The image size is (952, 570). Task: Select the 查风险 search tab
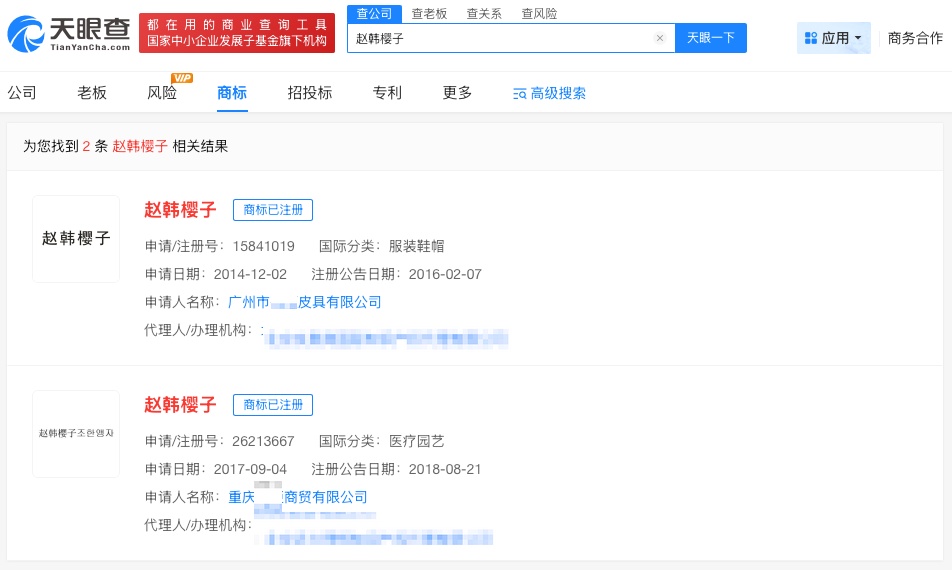point(539,13)
